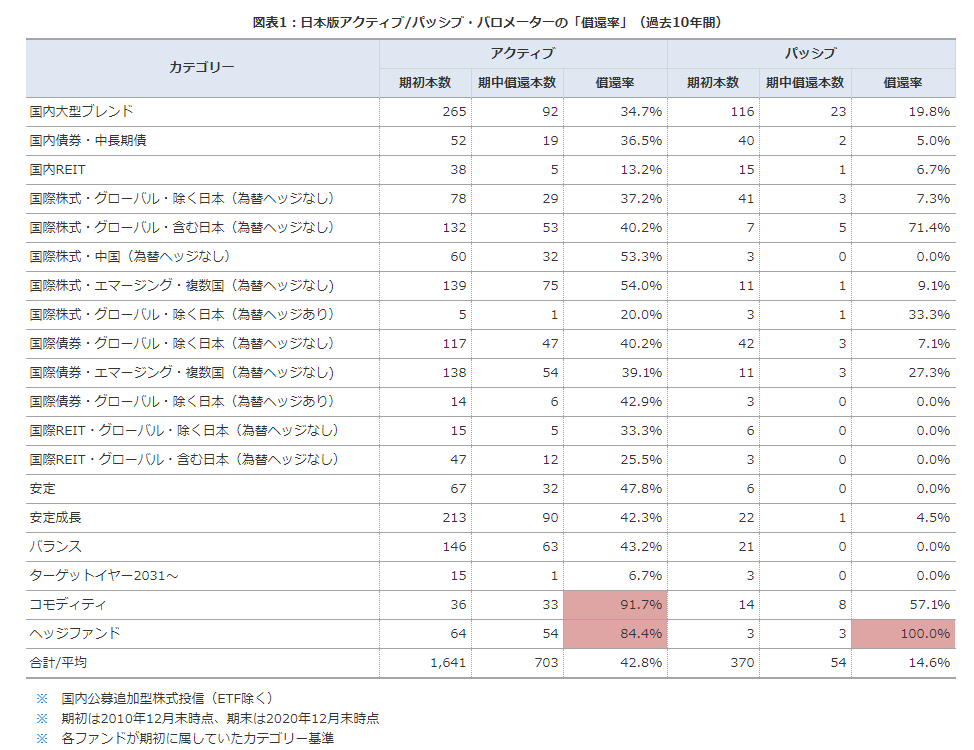Select the footnote about 2010年12月末時点

pos(220,718)
